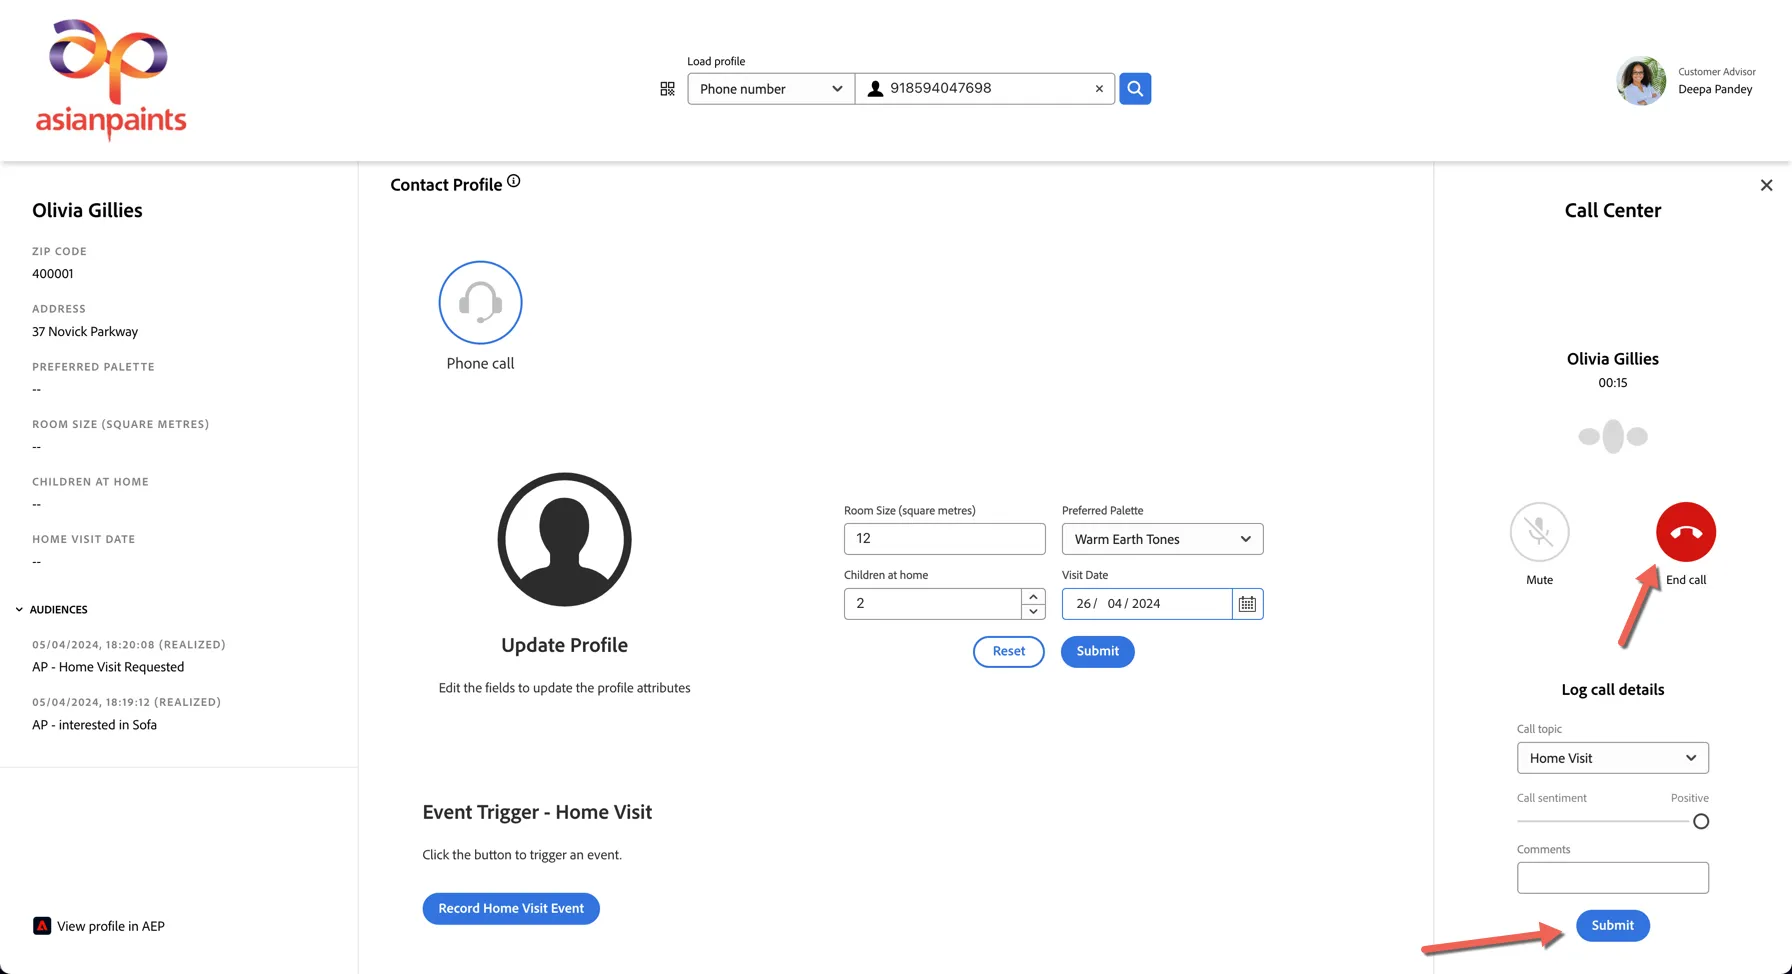Image resolution: width=1792 pixels, height=974 pixels.
Task: Click the Comments text box
Action: coord(1612,878)
